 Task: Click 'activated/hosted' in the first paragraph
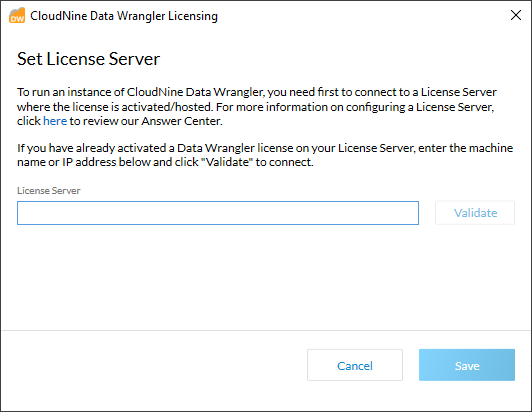(167, 107)
